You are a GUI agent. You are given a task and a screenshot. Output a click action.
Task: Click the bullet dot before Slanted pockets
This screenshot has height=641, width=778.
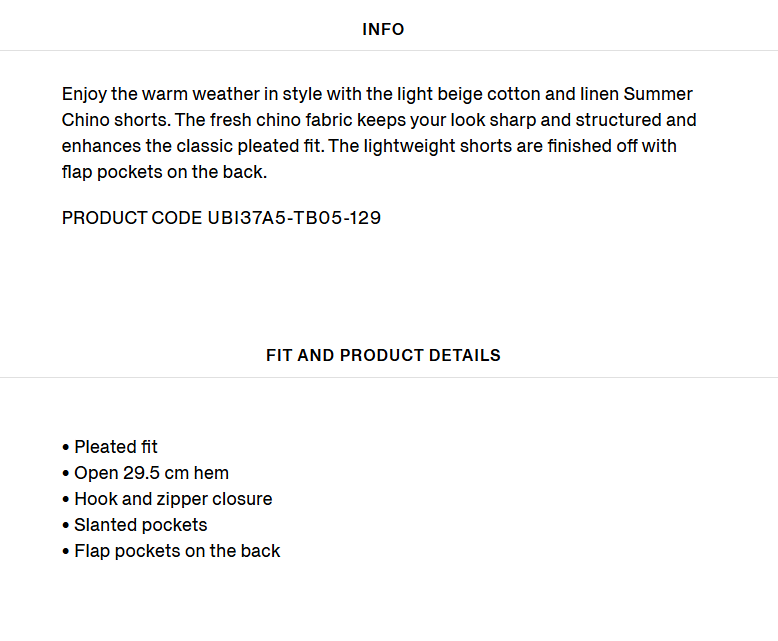click(65, 525)
